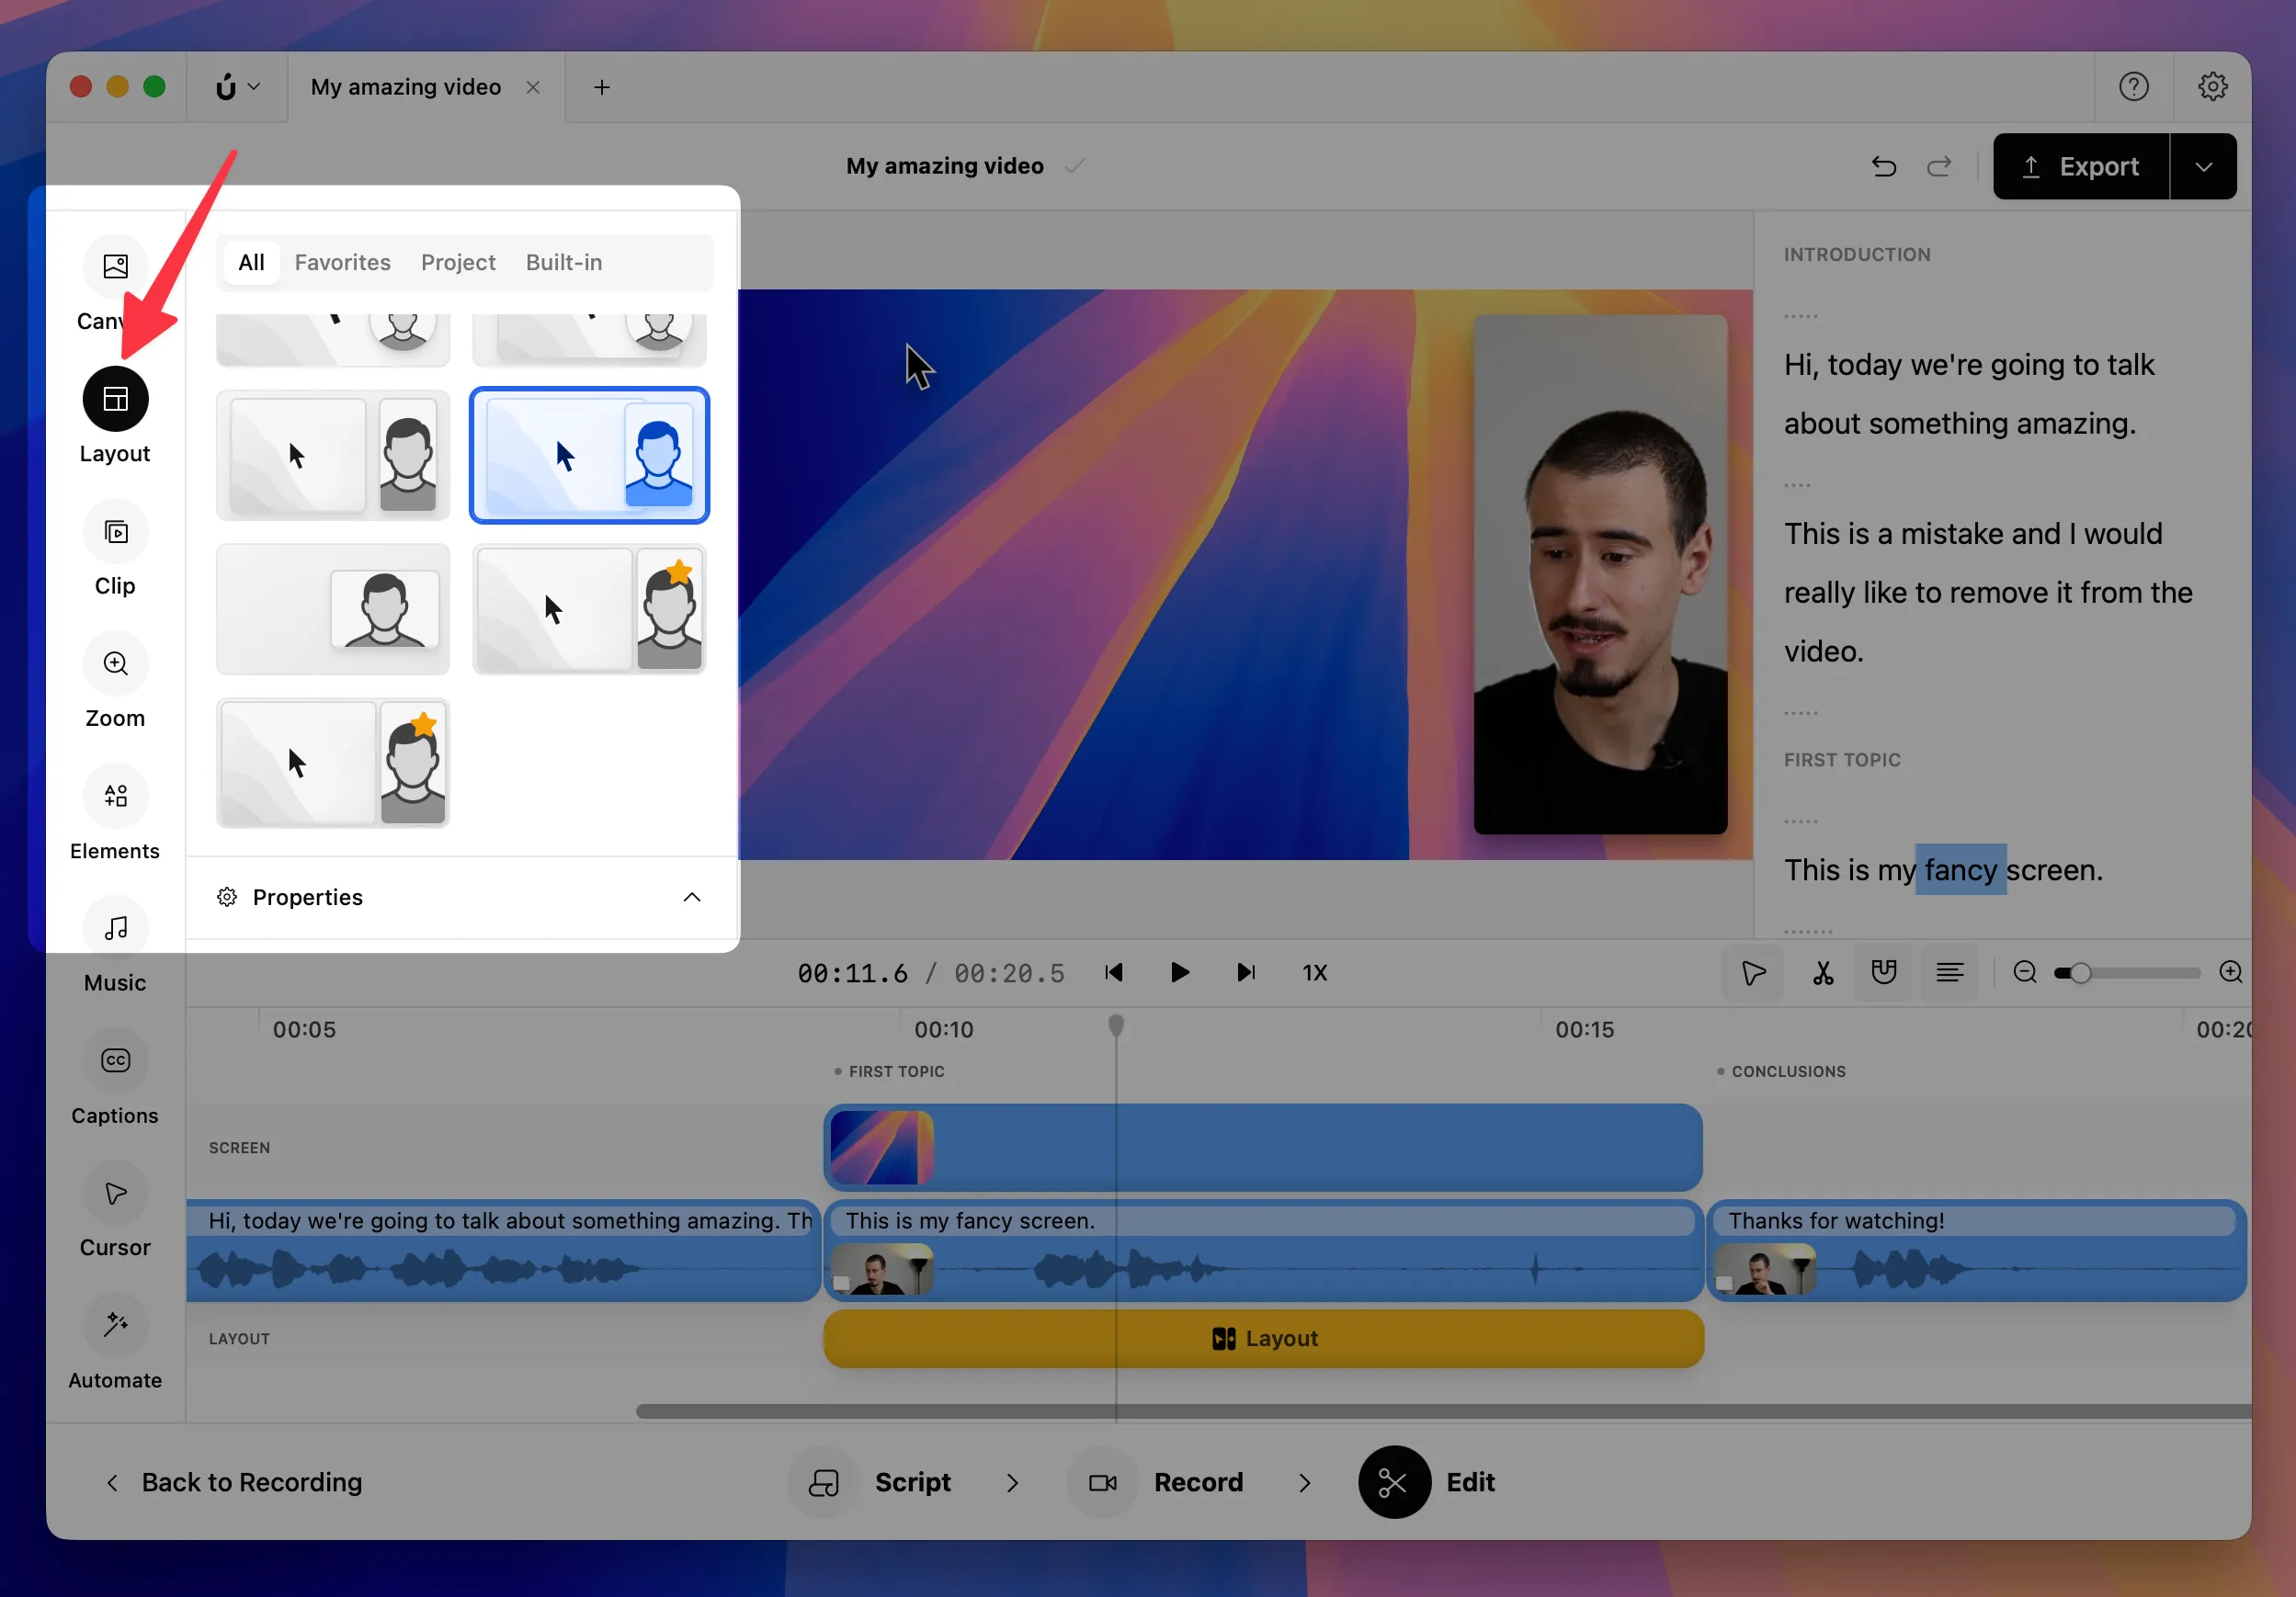This screenshot has height=1597, width=2296.
Task: Zoom out the timeline with minus magnifier
Action: point(2025,973)
